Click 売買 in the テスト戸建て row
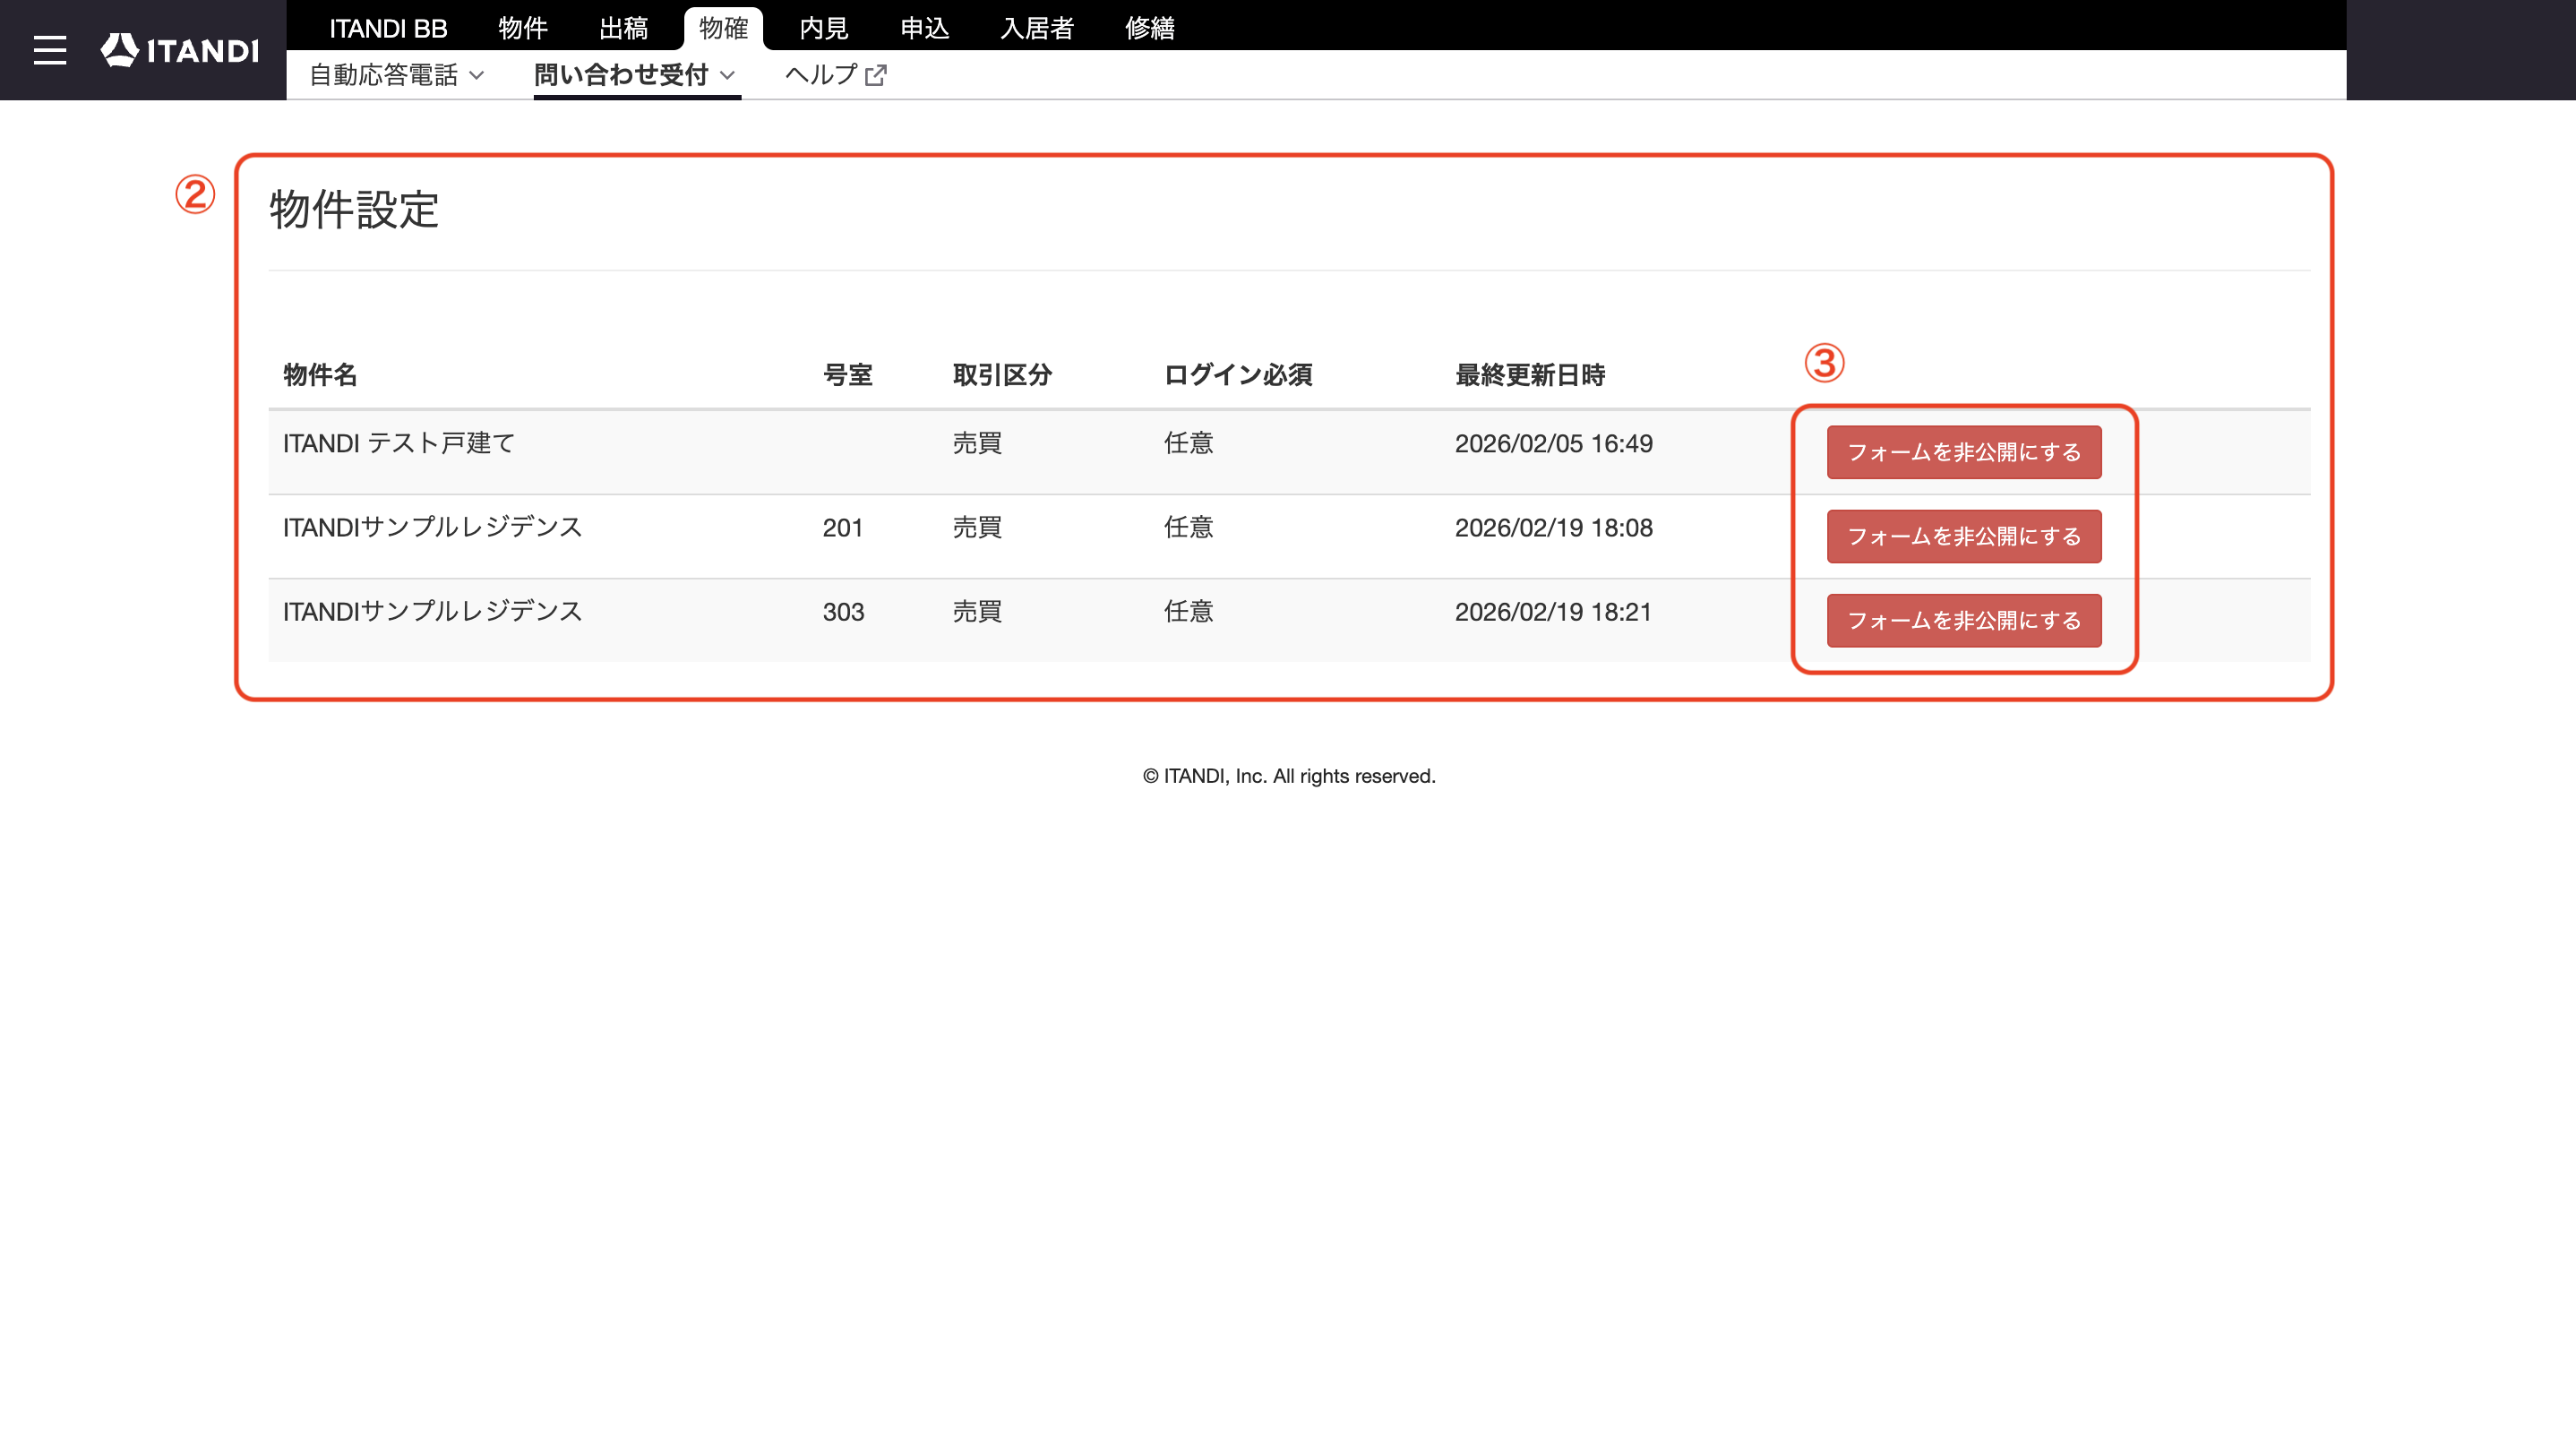Viewport: 2576px width, 1451px height. click(977, 443)
